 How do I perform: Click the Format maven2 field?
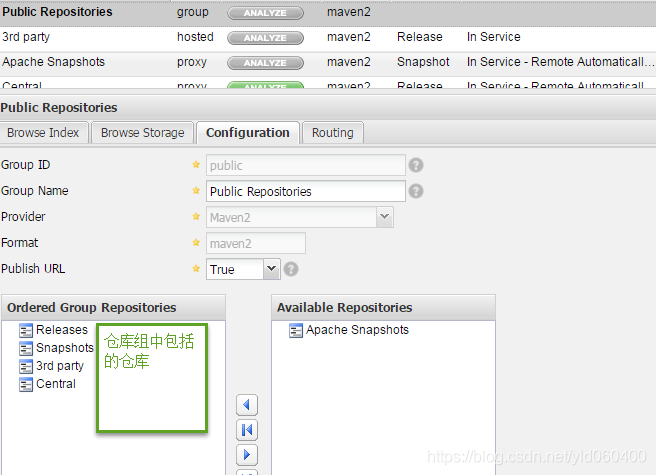(256, 243)
